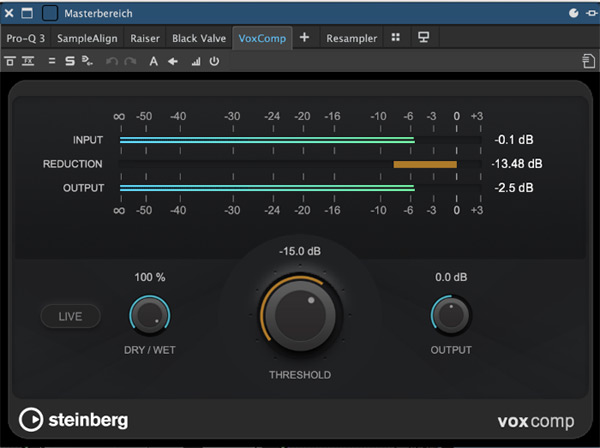Click the -0.1 dB input reading
Screen dimensions: 600x448
tap(514, 140)
